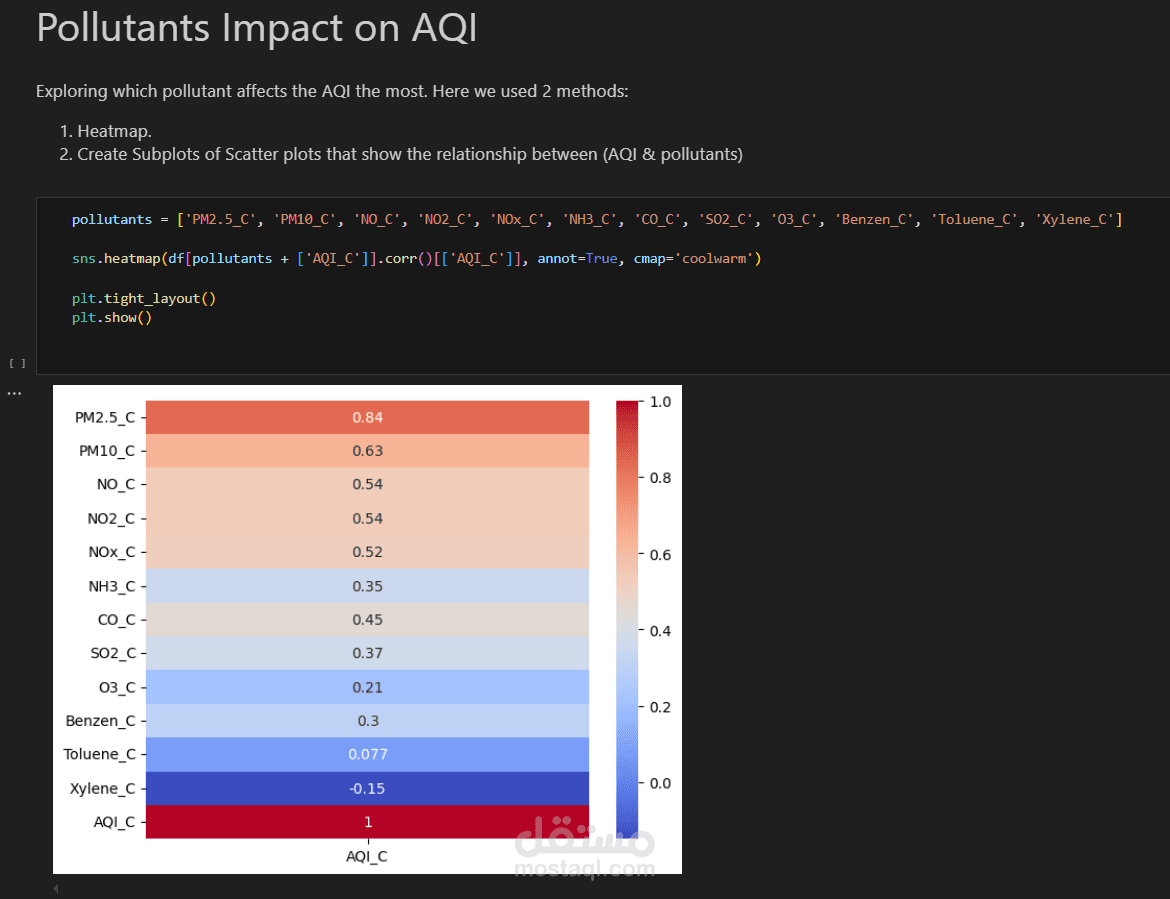Click the pollutants list definition line
This screenshot has width=1170, height=899.
(596, 219)
